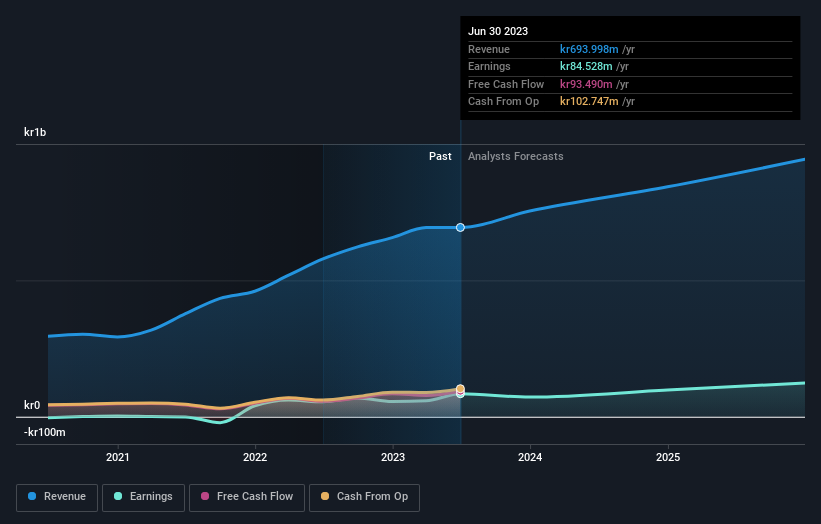Click the Past section label
821x524 pixels.
440,156
